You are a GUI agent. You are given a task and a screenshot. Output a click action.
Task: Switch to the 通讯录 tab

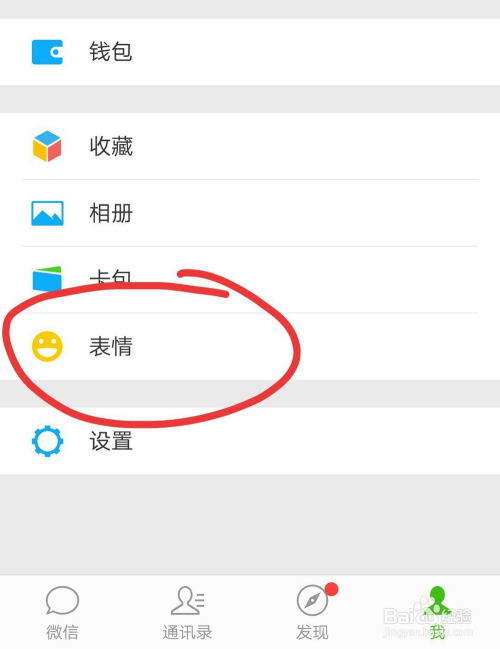point(188,612)
